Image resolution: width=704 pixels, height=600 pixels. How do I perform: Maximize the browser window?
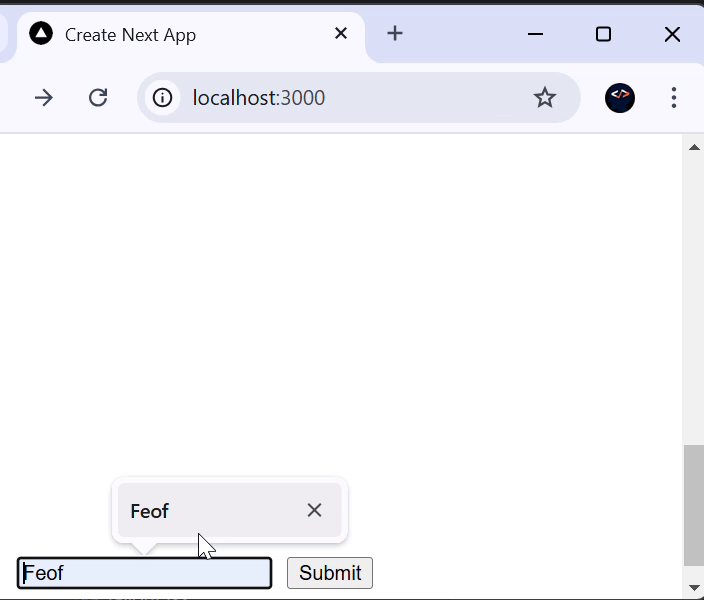pos(603,34)
